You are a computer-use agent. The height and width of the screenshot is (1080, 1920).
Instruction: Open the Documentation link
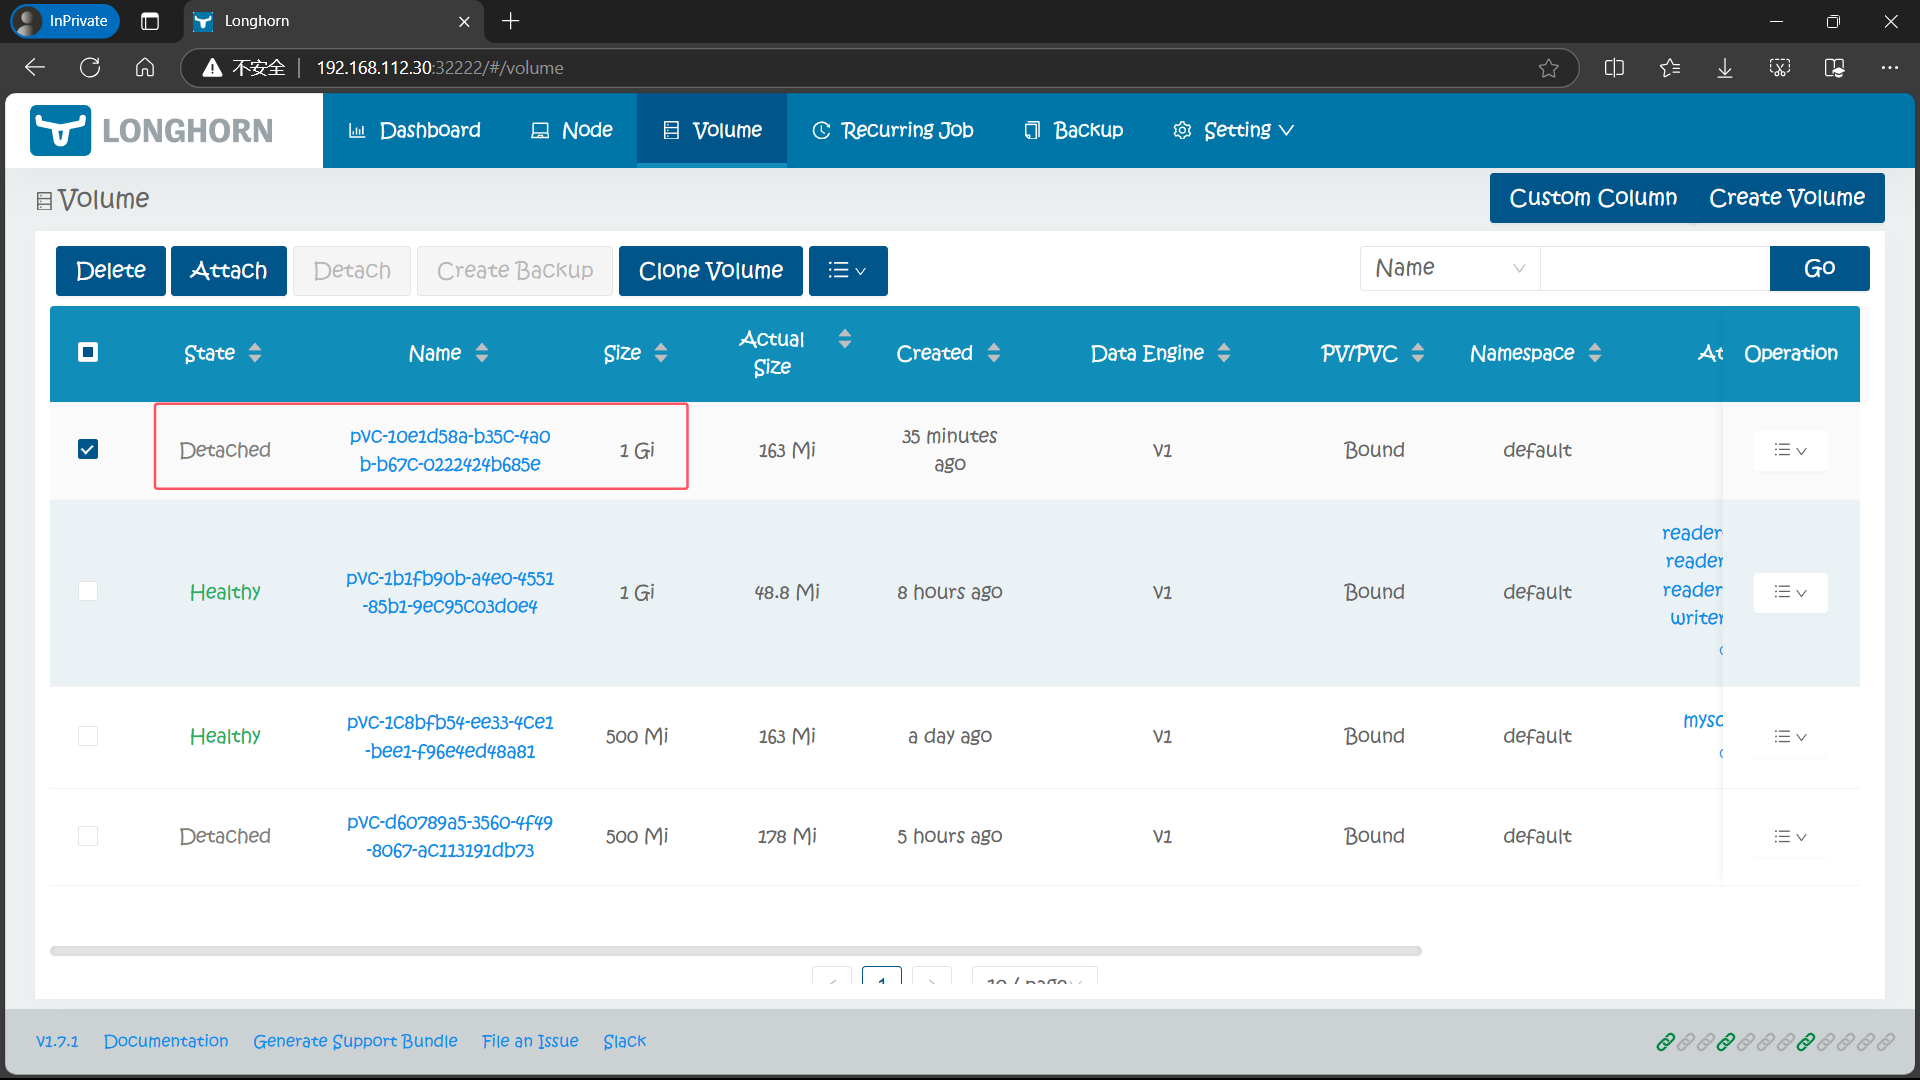[x=166, y=1041]
